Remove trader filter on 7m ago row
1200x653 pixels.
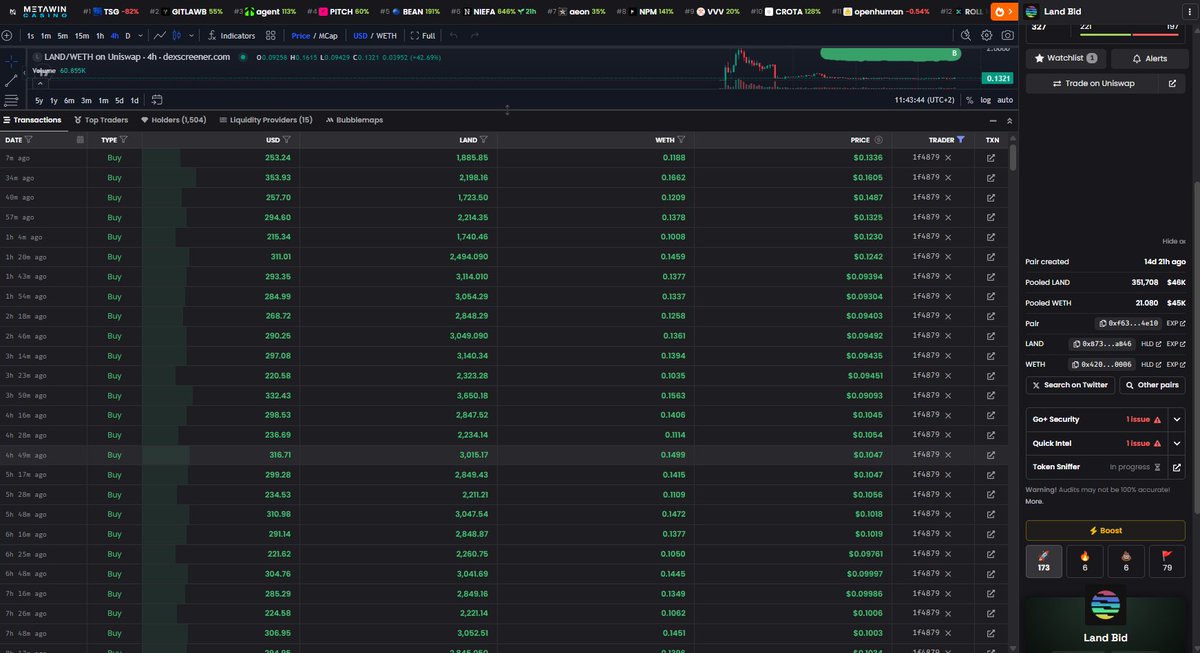point(948,158)
